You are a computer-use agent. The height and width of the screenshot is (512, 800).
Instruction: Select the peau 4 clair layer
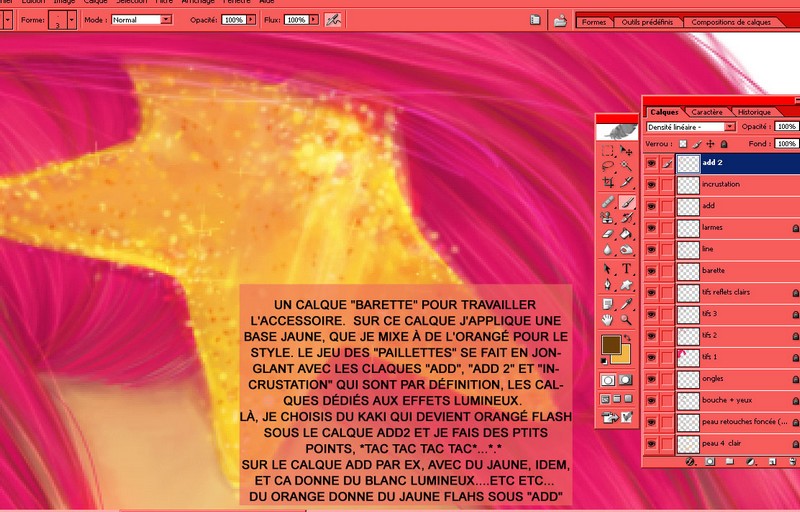(x=738, y=444)
